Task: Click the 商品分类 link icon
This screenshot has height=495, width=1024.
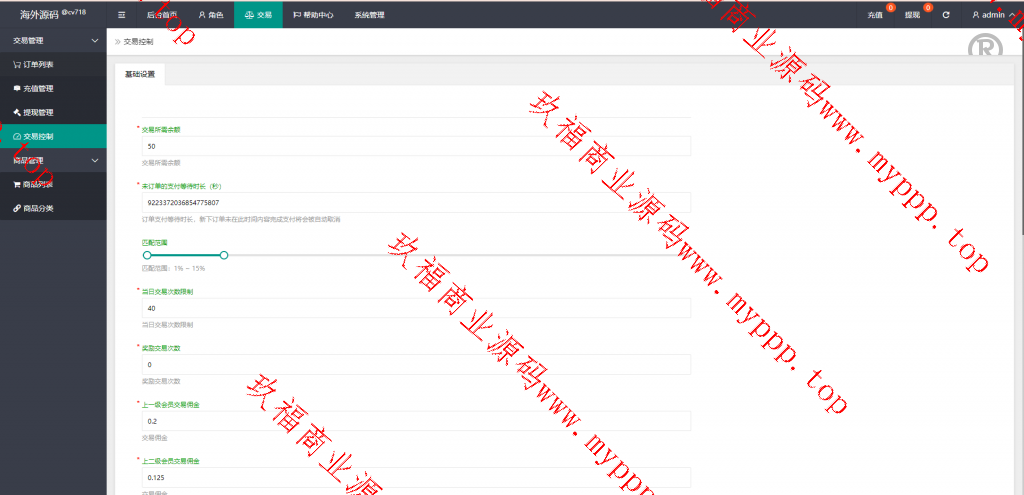Action: pyautogui.click(x=16, y=209)
